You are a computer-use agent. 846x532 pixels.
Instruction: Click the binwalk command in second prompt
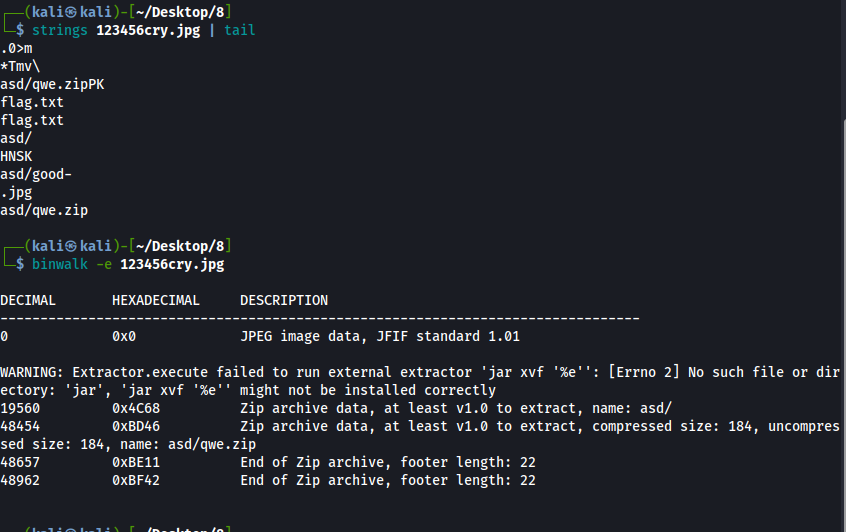coord(59,264)
